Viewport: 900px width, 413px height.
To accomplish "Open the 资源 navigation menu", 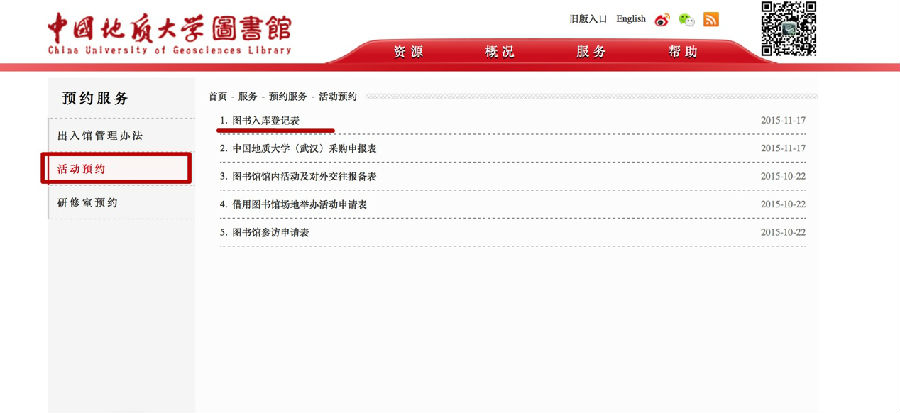I will (x=408, y=52).
